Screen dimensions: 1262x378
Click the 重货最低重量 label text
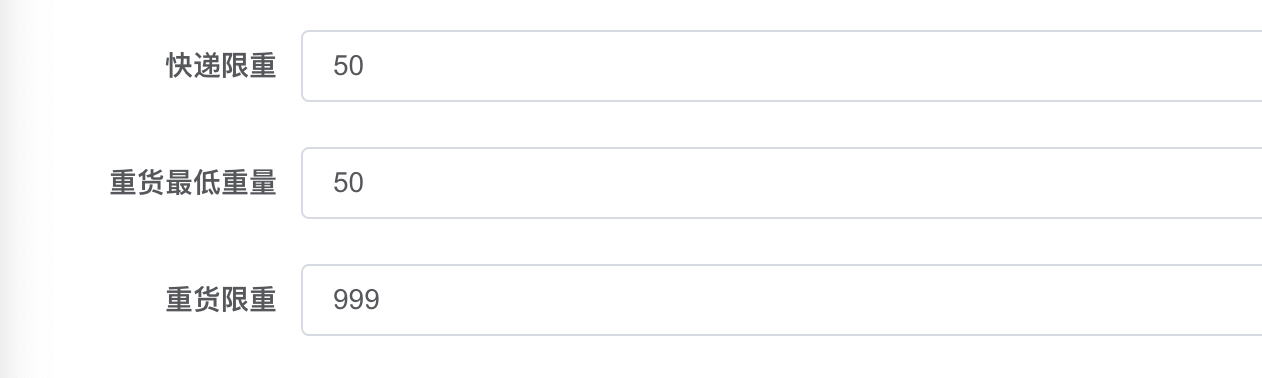click(x=193, y=183)
